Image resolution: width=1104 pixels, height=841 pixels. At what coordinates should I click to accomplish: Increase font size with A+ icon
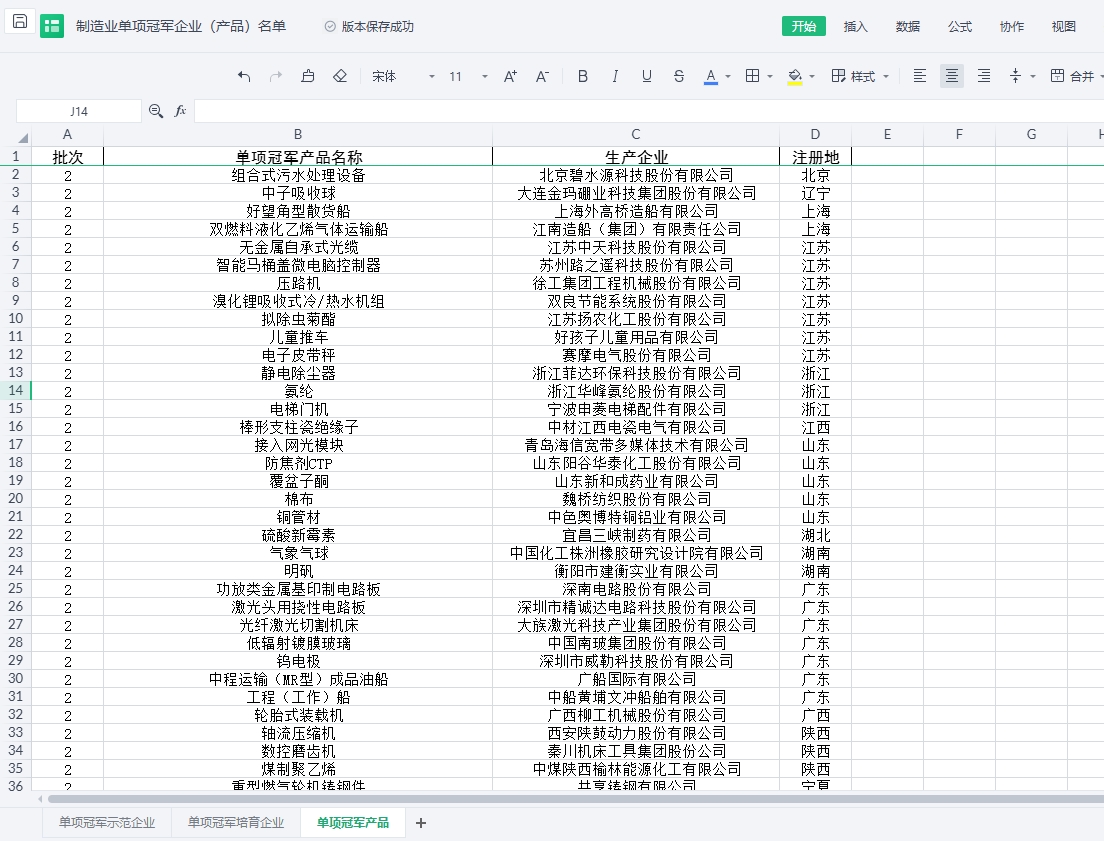[510, 76]
